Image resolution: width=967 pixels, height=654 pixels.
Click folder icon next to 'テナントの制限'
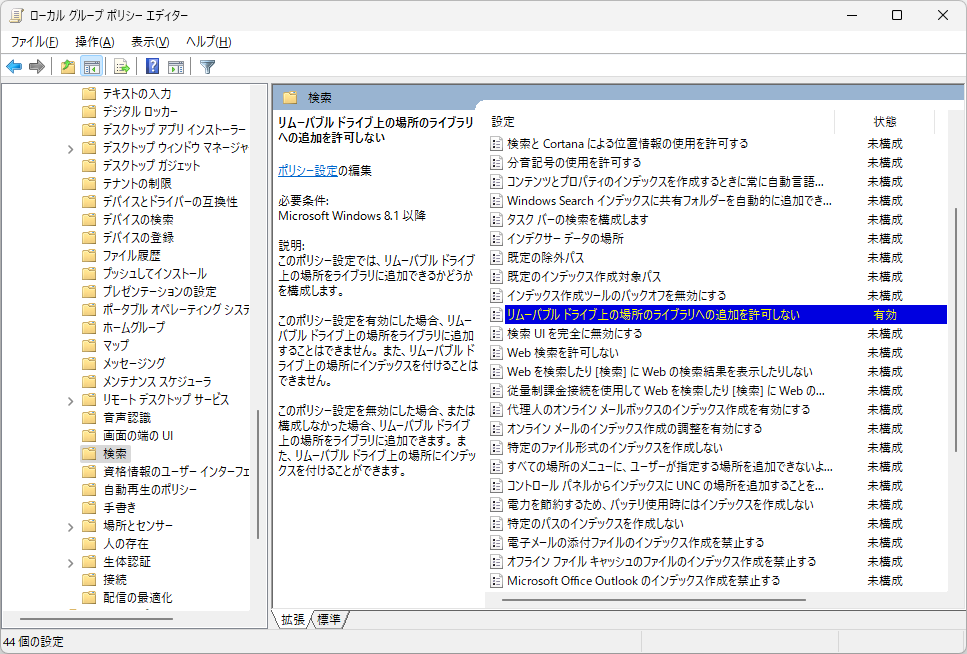(89, 184)
